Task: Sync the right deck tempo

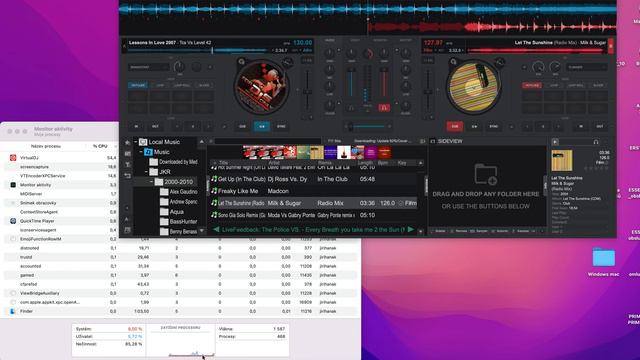Action: (x=493, y=127)
